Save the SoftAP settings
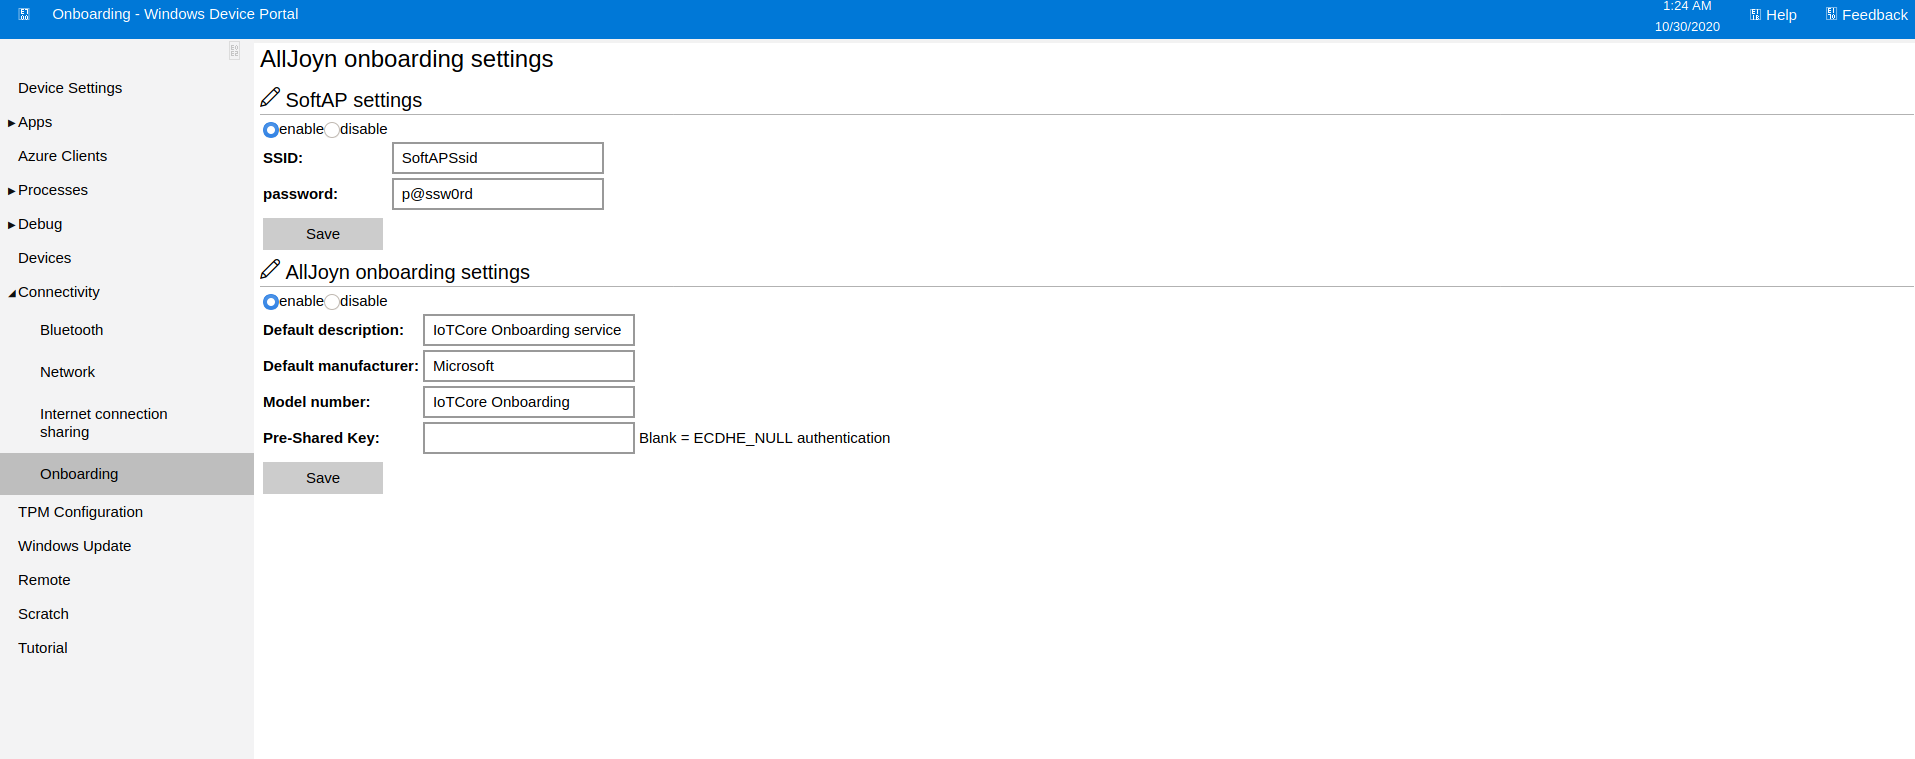 322,234
